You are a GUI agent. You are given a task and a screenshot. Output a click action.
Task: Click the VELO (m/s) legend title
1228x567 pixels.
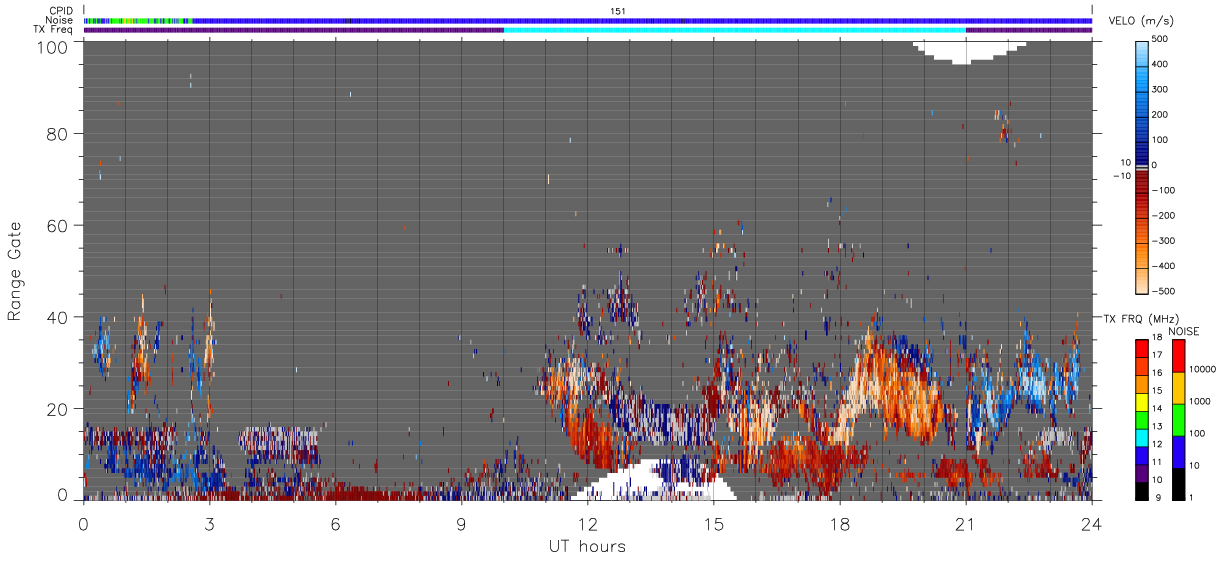click(1142, 21)
